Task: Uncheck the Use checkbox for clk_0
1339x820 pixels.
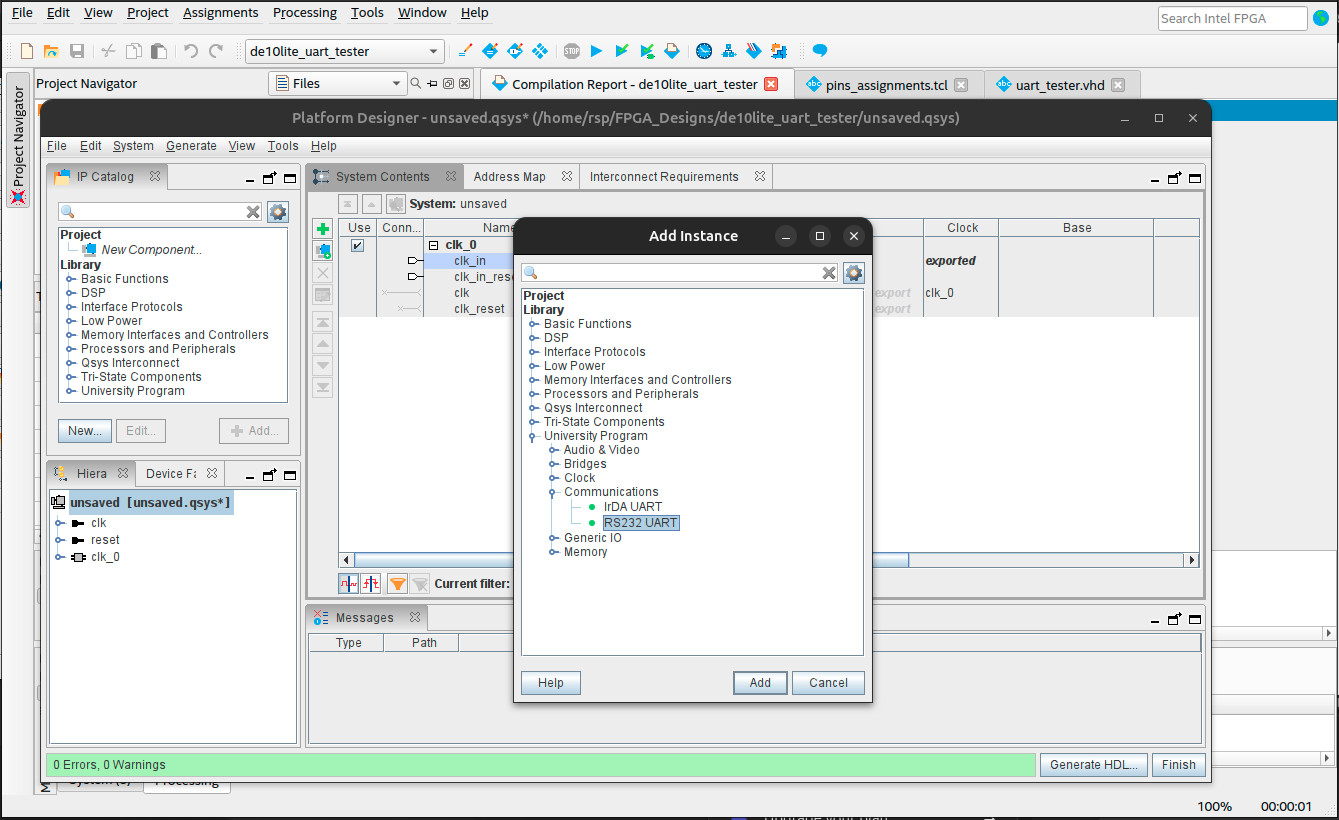Action: pos(357,246)
